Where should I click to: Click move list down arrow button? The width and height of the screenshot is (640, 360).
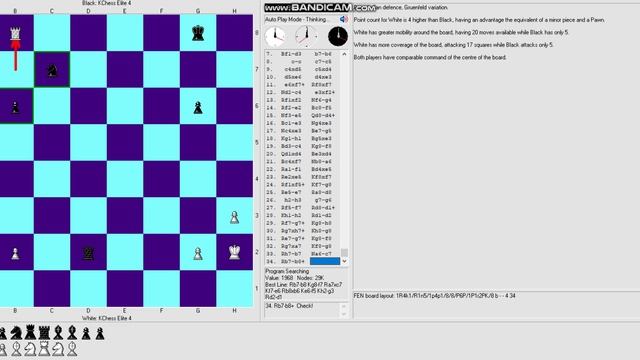(344, 261)
